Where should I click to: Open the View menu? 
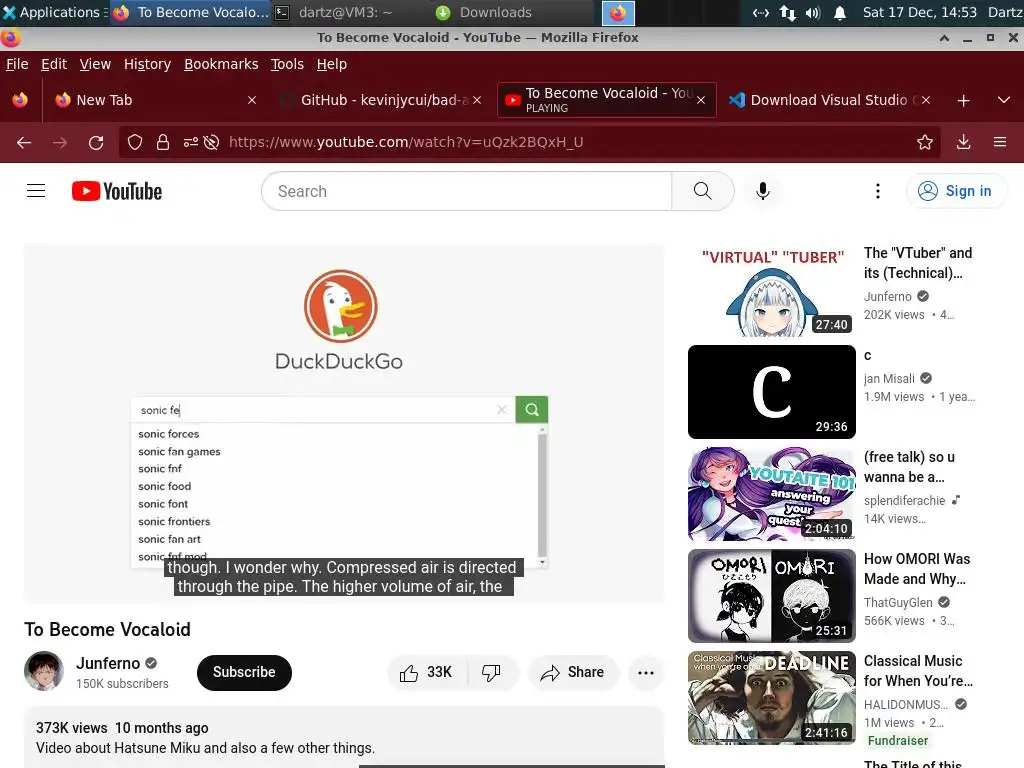(95, 64)
